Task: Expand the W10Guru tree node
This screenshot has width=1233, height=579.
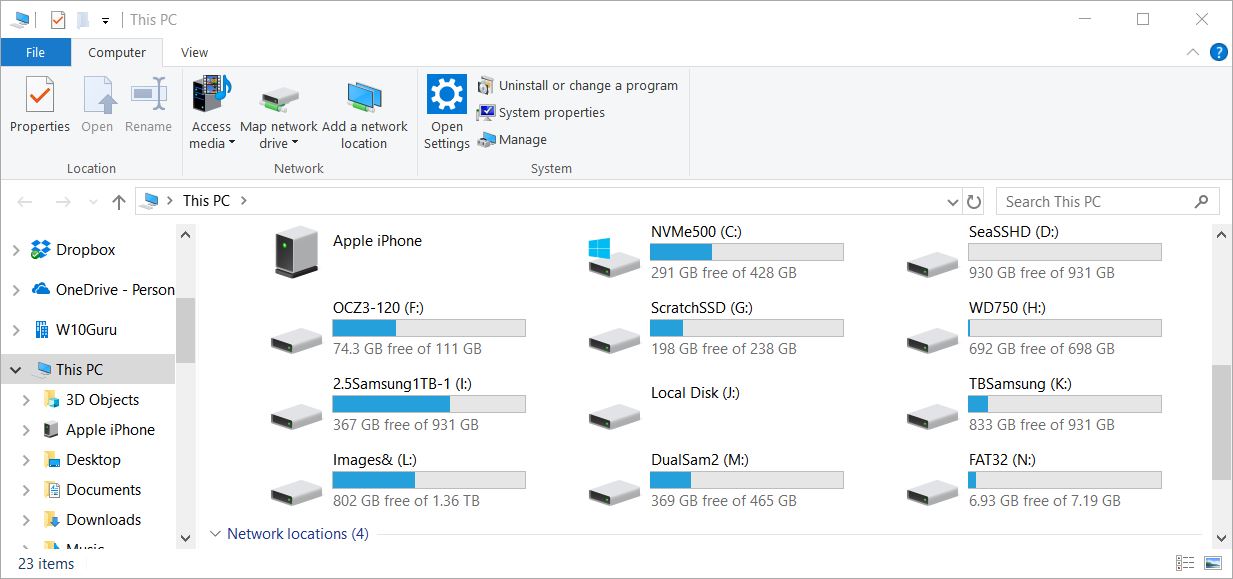Action: pos(15,330)
